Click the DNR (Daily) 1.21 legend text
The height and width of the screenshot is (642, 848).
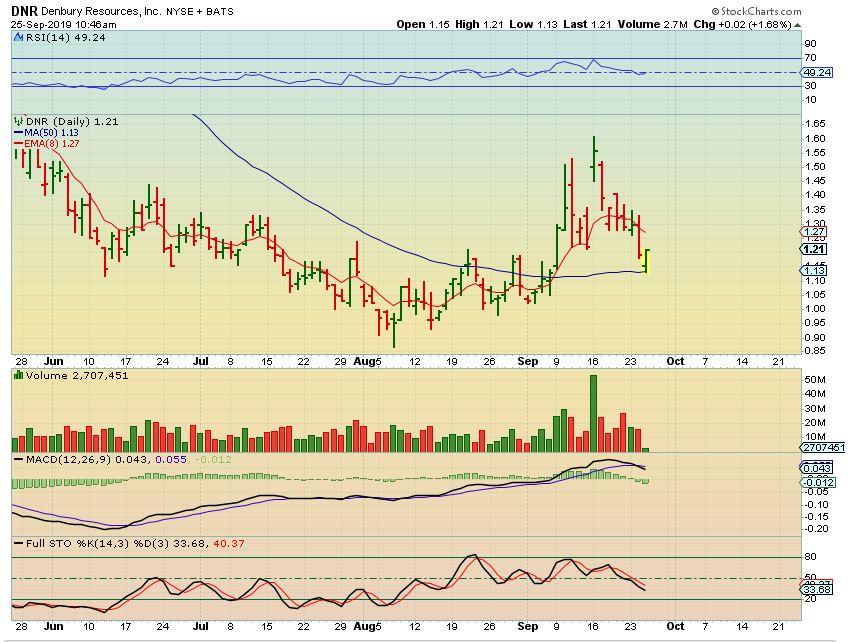72,121
